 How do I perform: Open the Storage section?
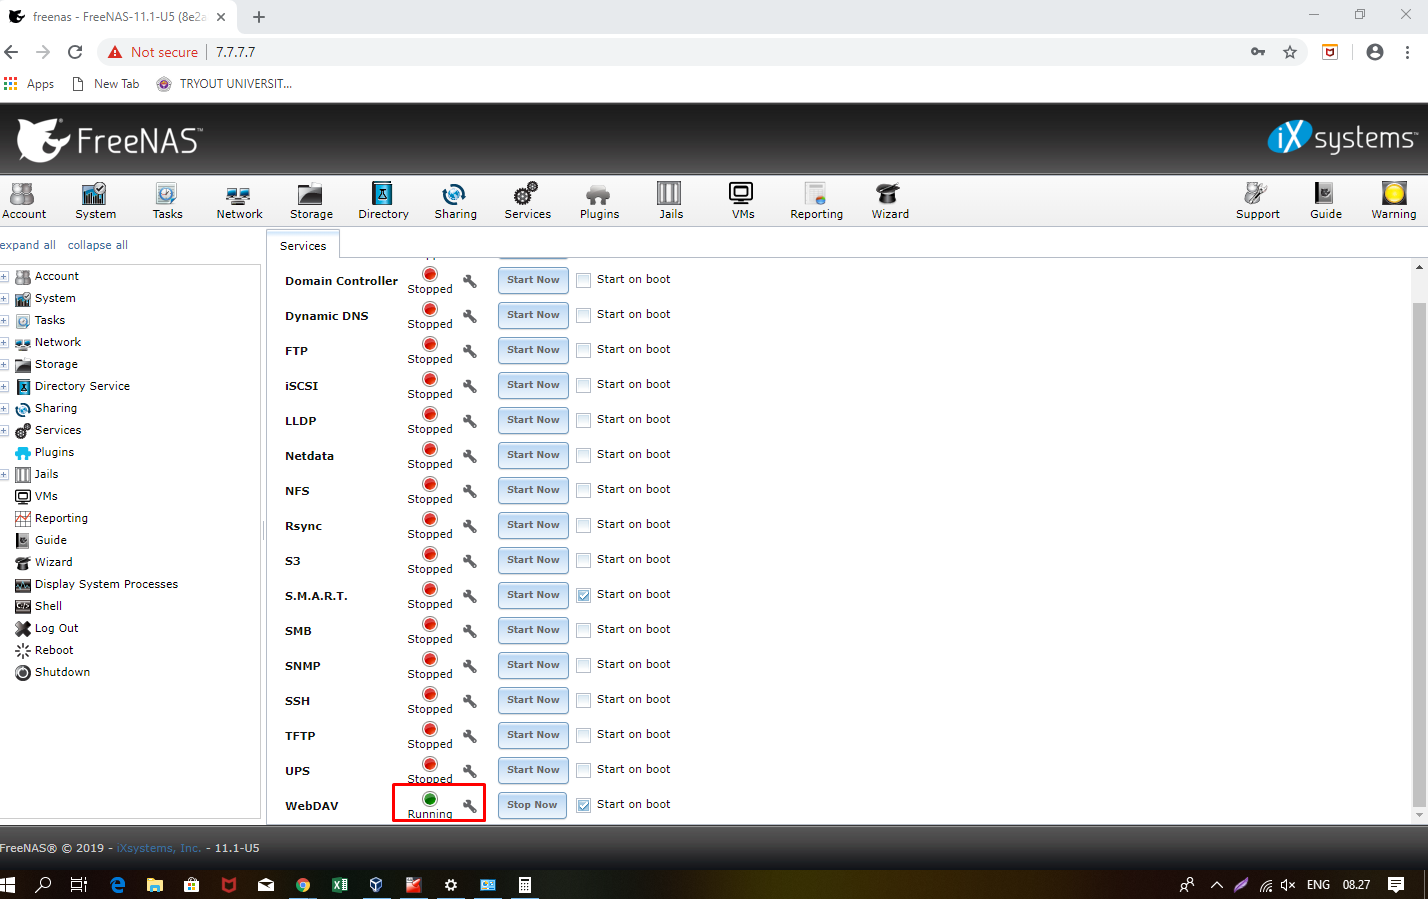pyautogui.click(x=310, y=200)
